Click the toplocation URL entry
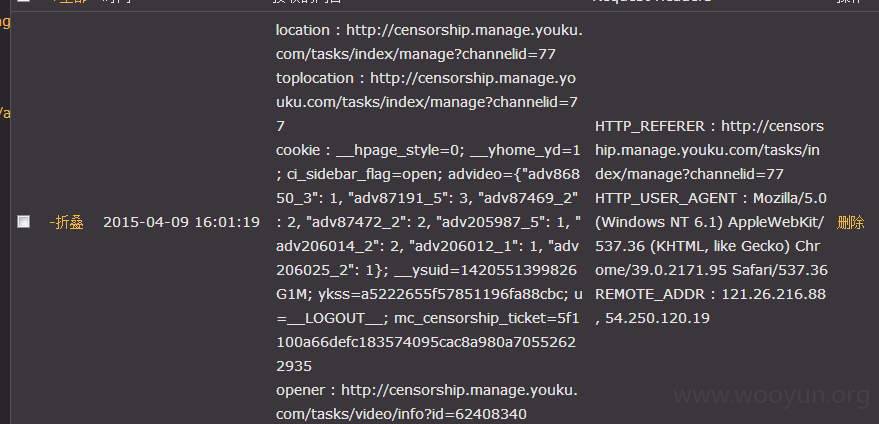Screen dimensions: 879x424 pos(427,102)
